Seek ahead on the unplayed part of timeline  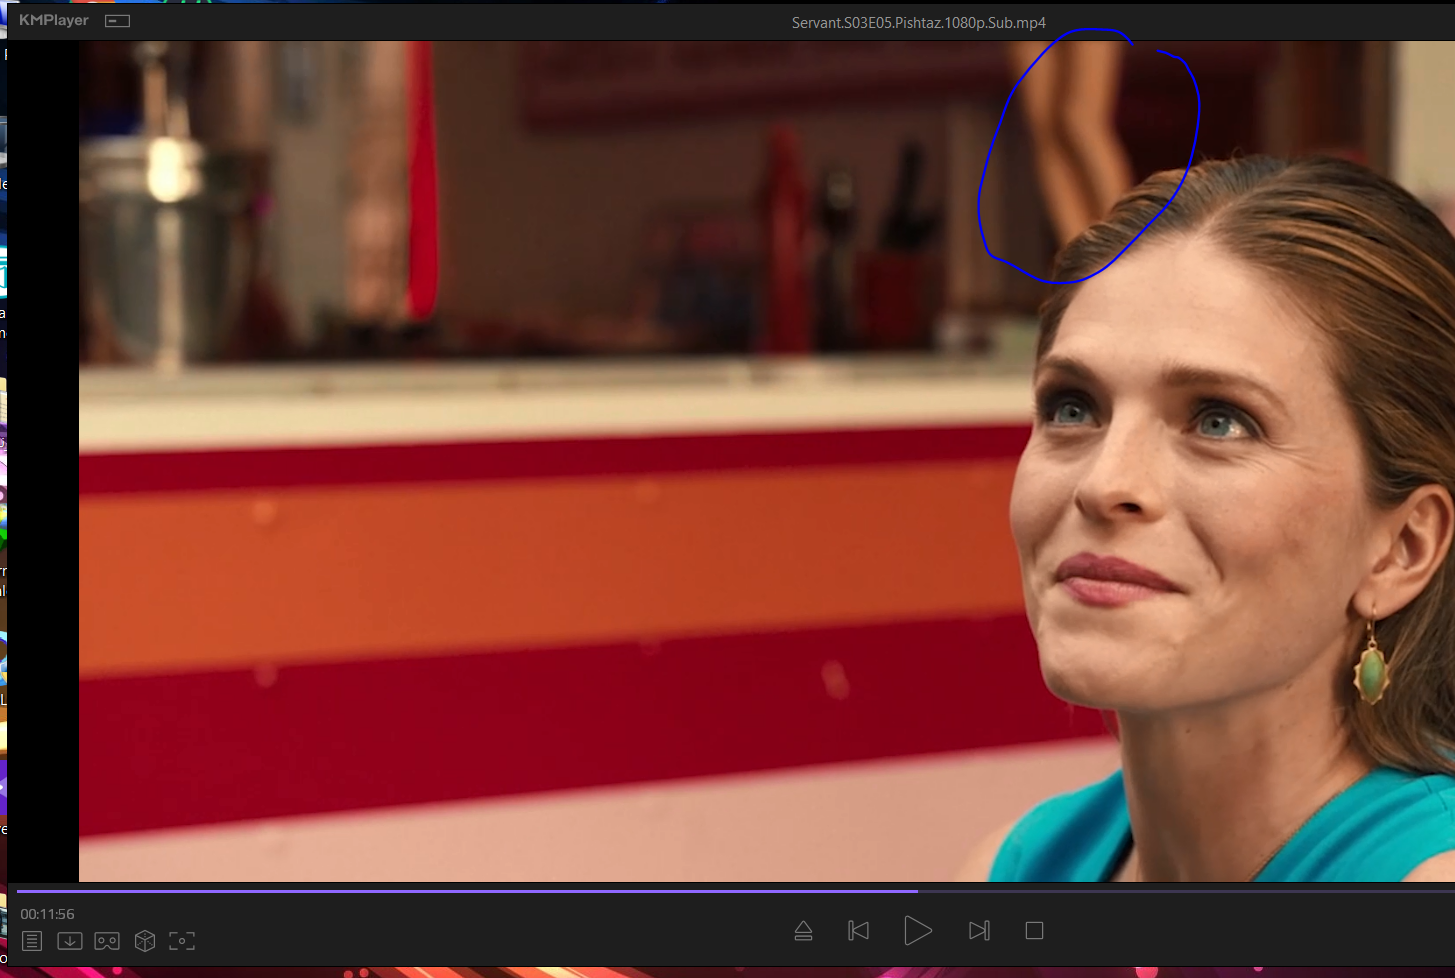pos(1180,890)
